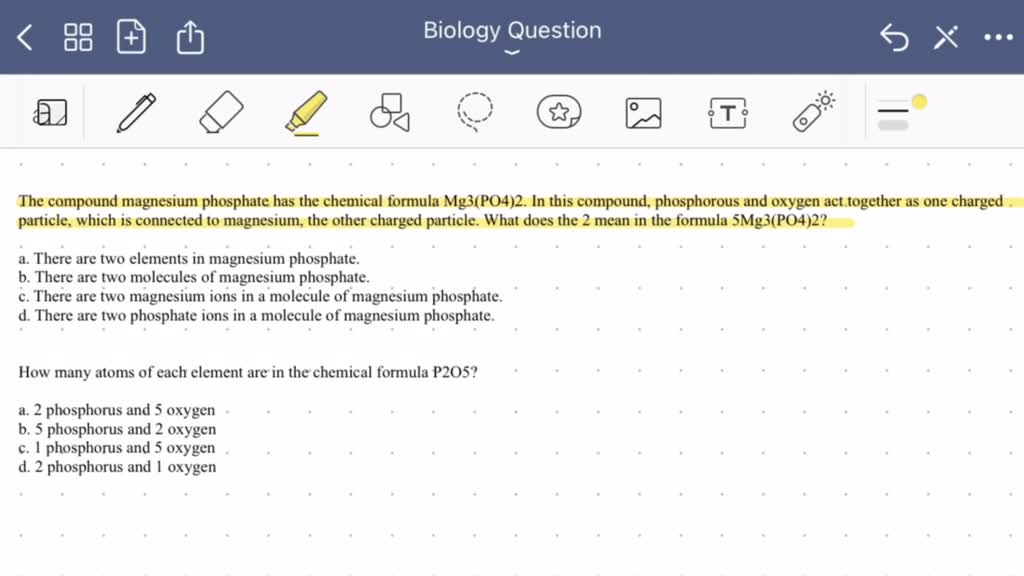Activate the laser pointer tool
The image size is (1024, 576).
(x=812, y=112)
